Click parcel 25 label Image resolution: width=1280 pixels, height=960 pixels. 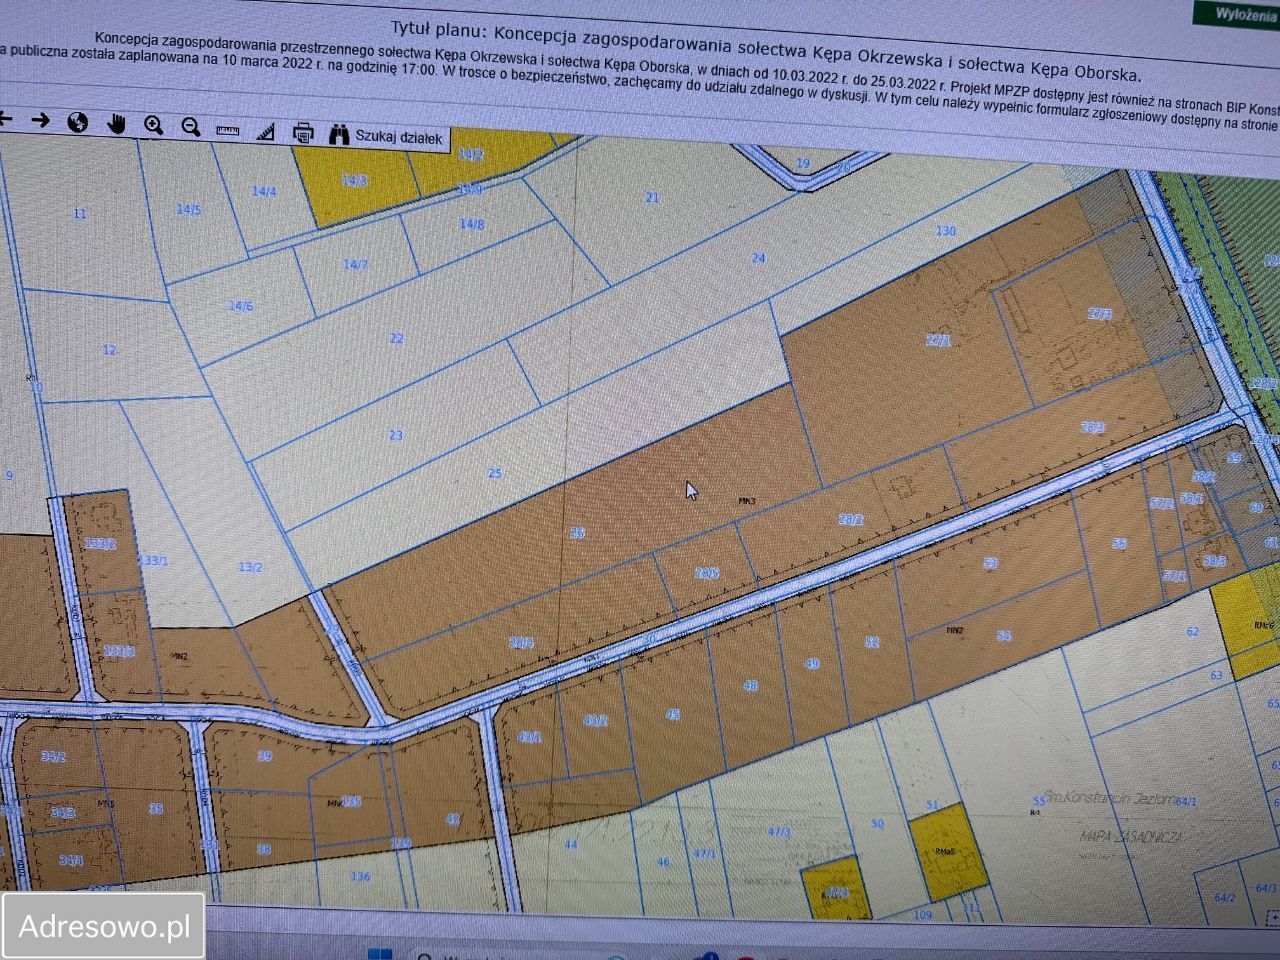pos(494,473)
